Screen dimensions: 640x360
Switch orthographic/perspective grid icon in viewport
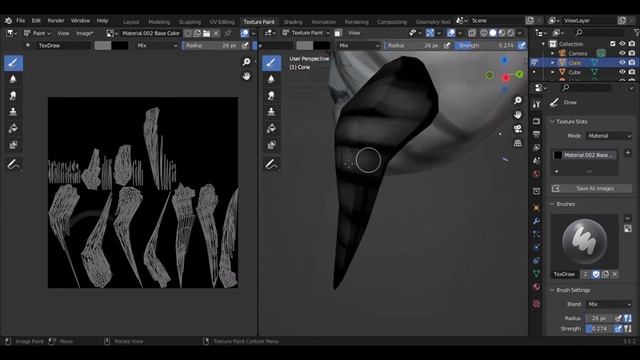pyautogui.click(x=518, y=143)
